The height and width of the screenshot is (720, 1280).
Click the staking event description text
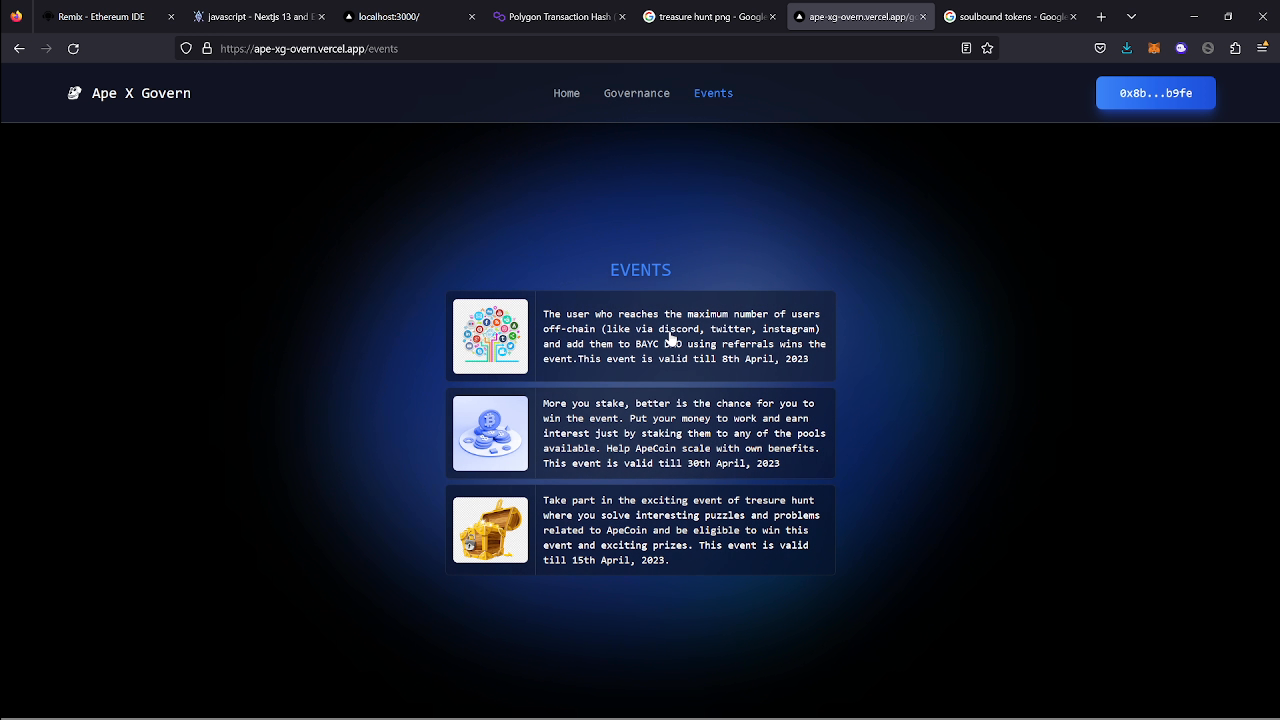click(684, 433)
